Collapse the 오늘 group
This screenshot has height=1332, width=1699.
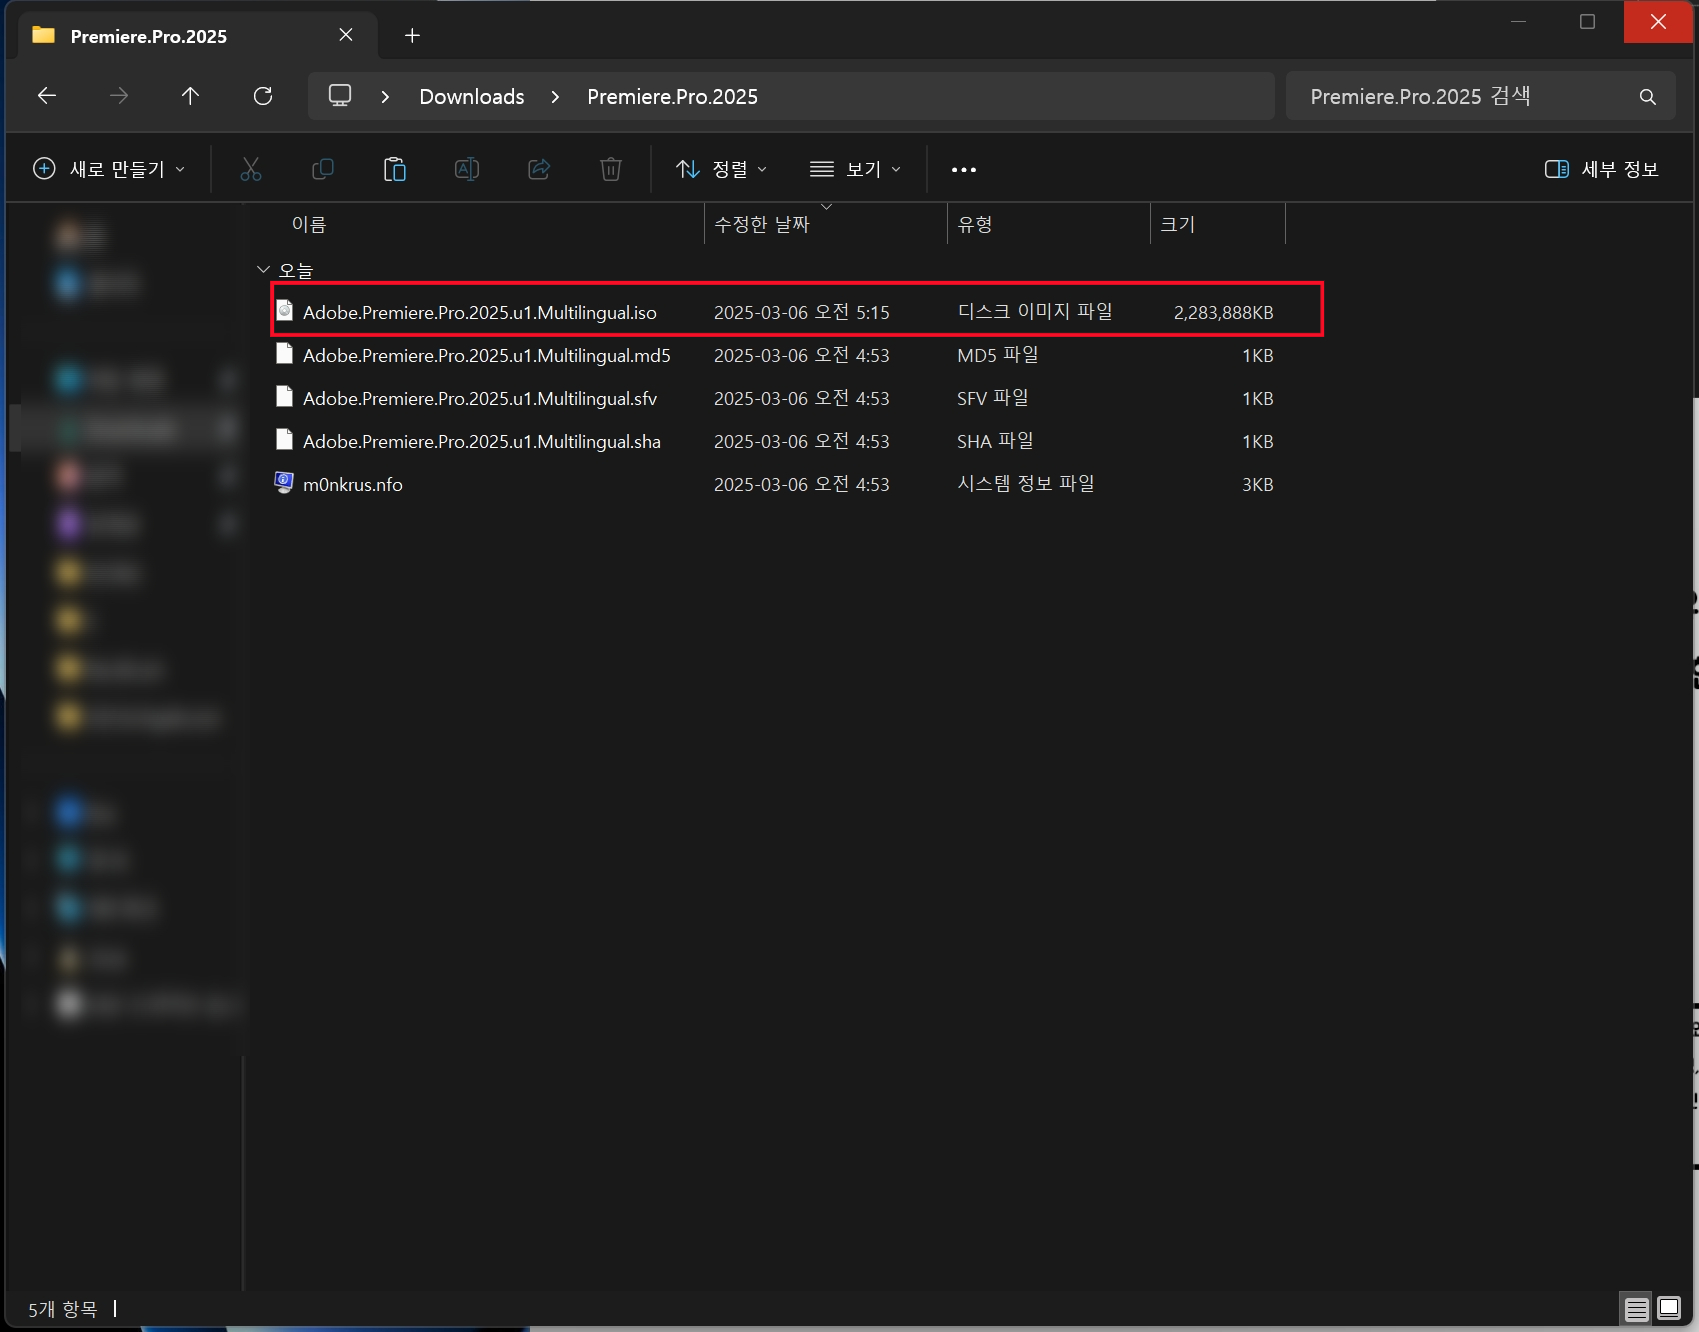pos(263,270)
